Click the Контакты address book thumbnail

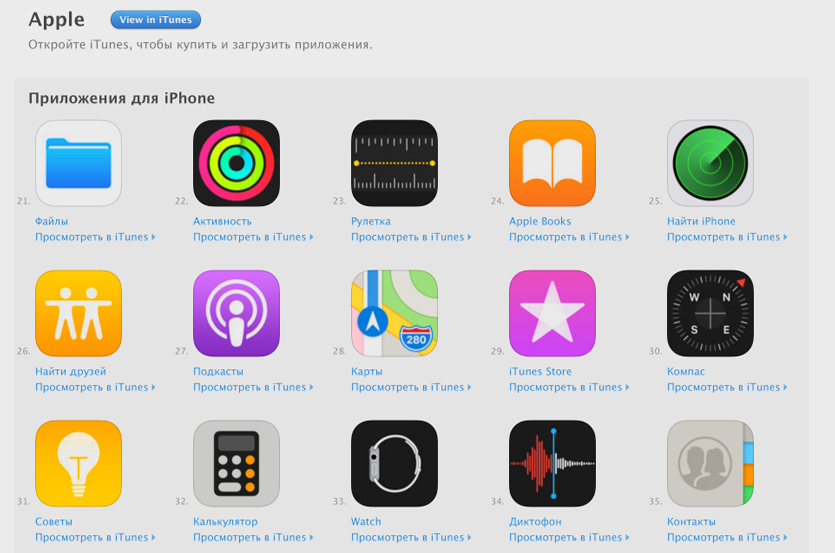(710, 463)
